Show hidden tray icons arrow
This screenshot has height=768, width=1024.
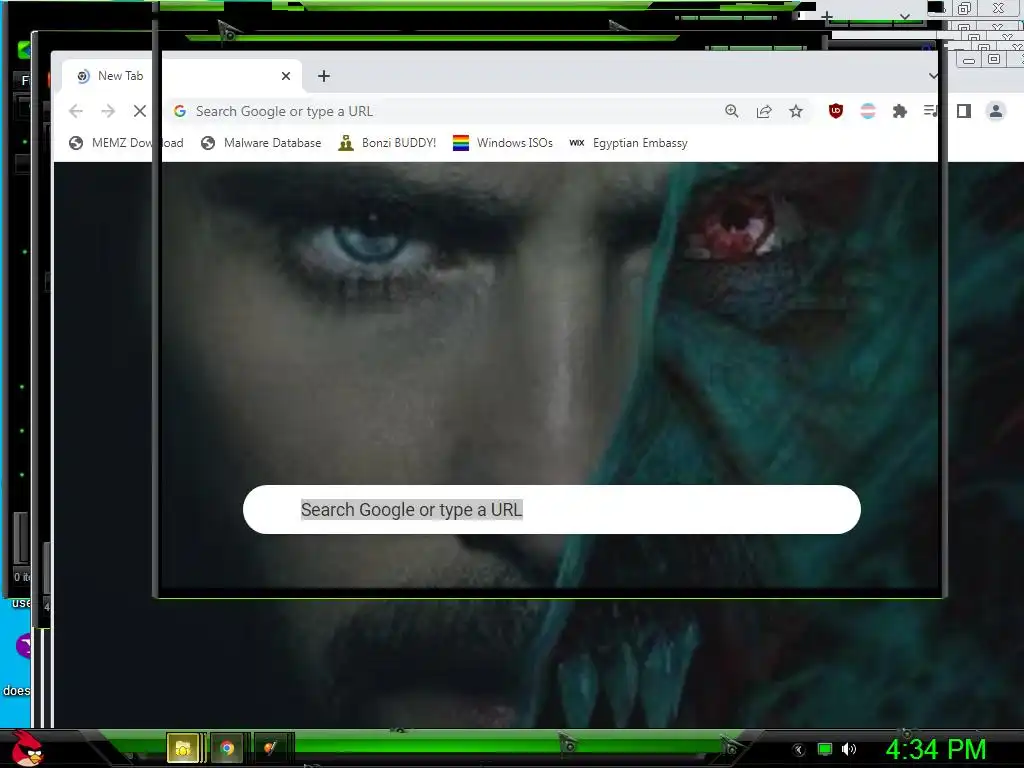799,750
